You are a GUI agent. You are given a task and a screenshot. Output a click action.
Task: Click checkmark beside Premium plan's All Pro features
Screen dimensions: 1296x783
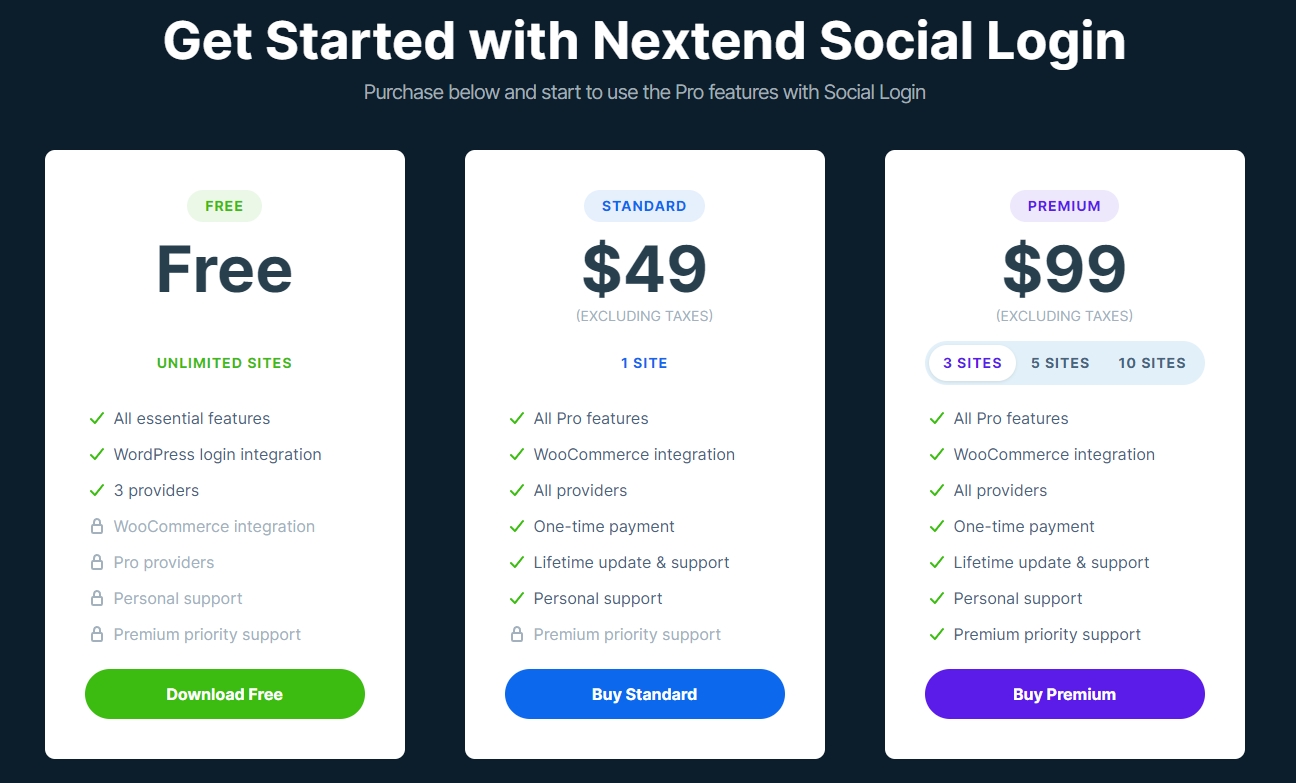937,418
